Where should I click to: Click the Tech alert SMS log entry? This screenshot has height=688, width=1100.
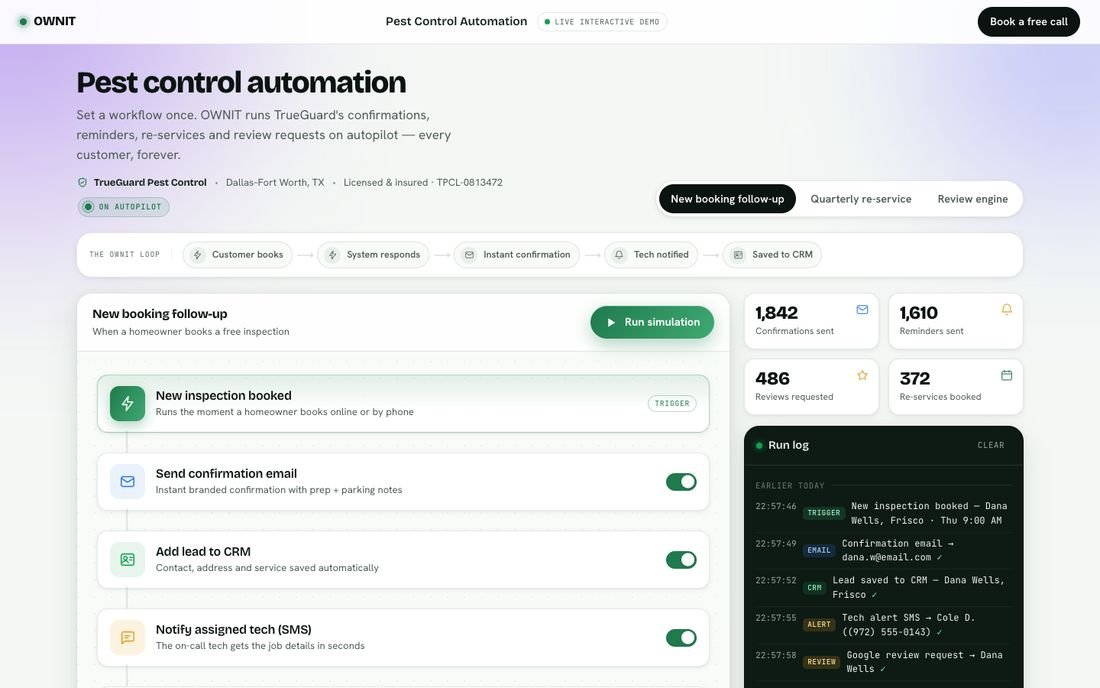click(883, 625)
